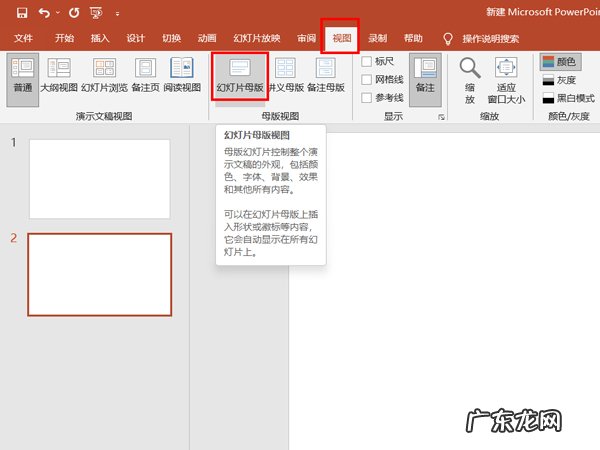
Task: Enable the Gridlines (网格线) checkbox
Action: click(367, 80)
